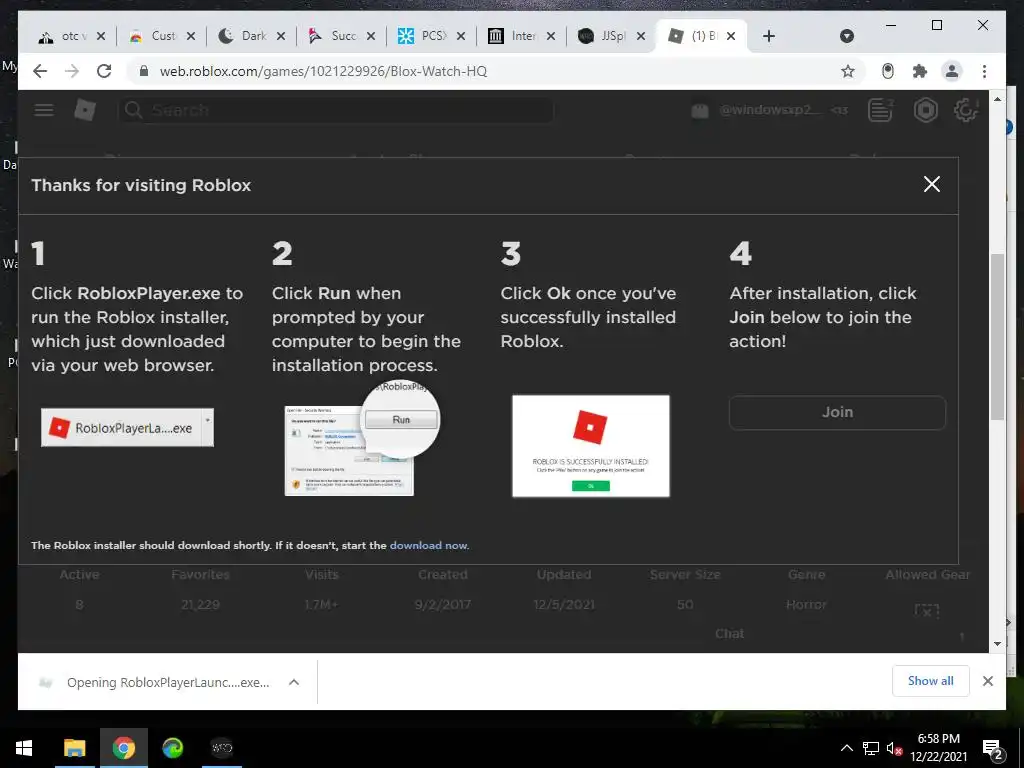Click the muted volume icon in tray
The height and width of the screenshot is (768, 1024).
(x=895, y=748)
